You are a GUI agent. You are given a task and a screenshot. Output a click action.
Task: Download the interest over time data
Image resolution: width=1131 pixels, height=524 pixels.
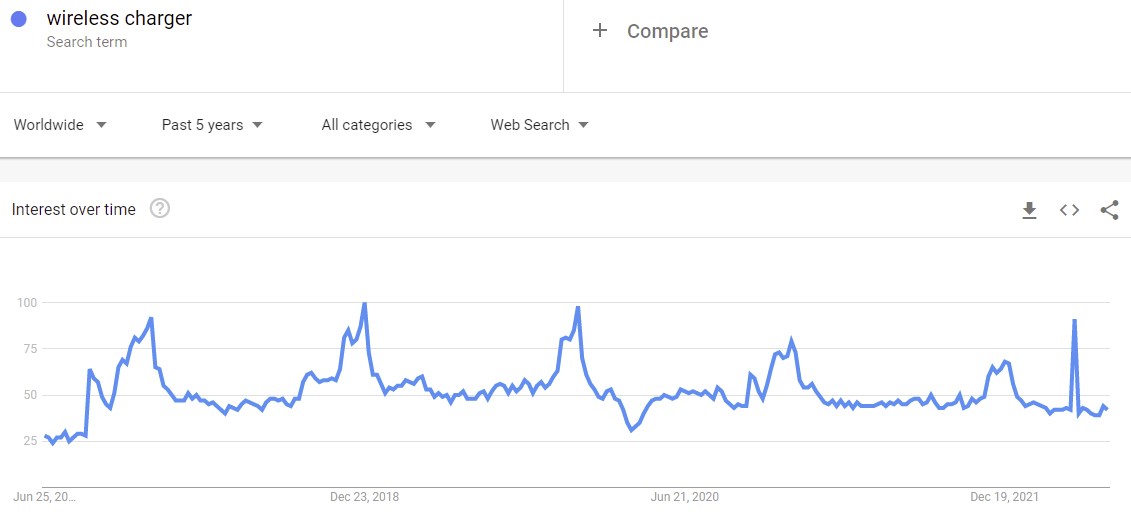1029,210
